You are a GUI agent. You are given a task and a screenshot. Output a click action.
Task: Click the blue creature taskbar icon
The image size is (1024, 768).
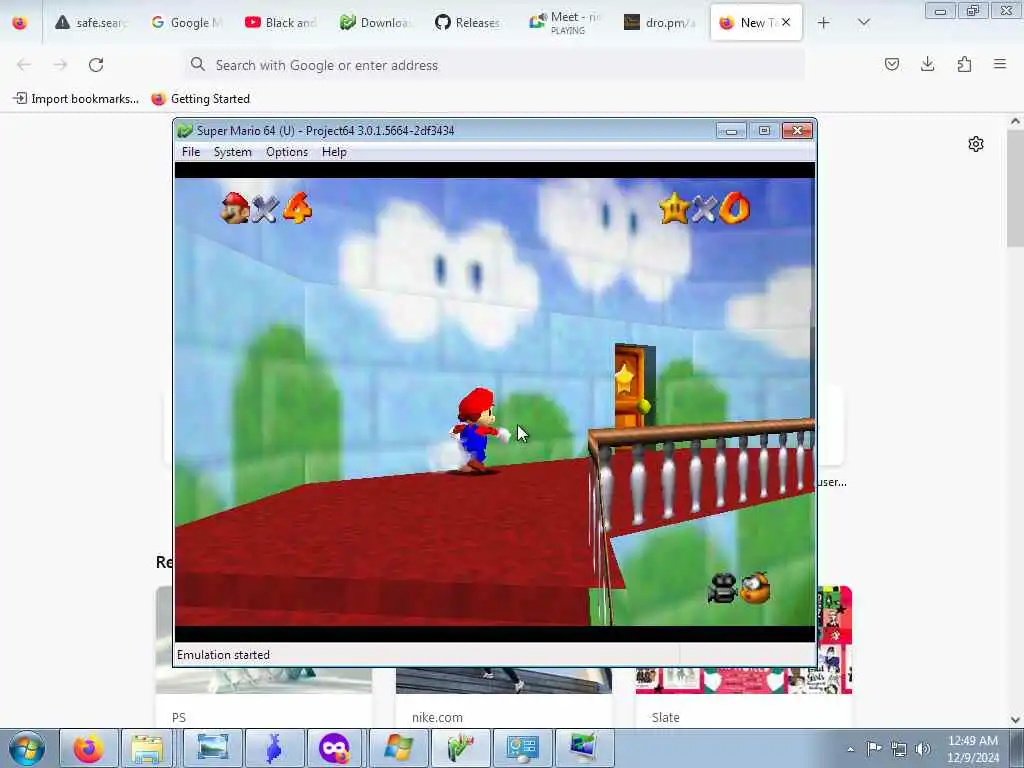274,748
